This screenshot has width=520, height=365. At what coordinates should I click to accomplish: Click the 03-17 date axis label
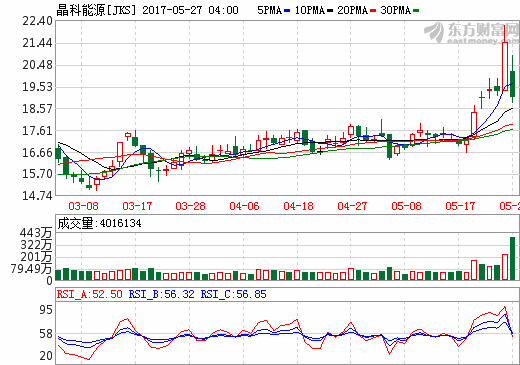pyautogui.click(x=137, y=206)
